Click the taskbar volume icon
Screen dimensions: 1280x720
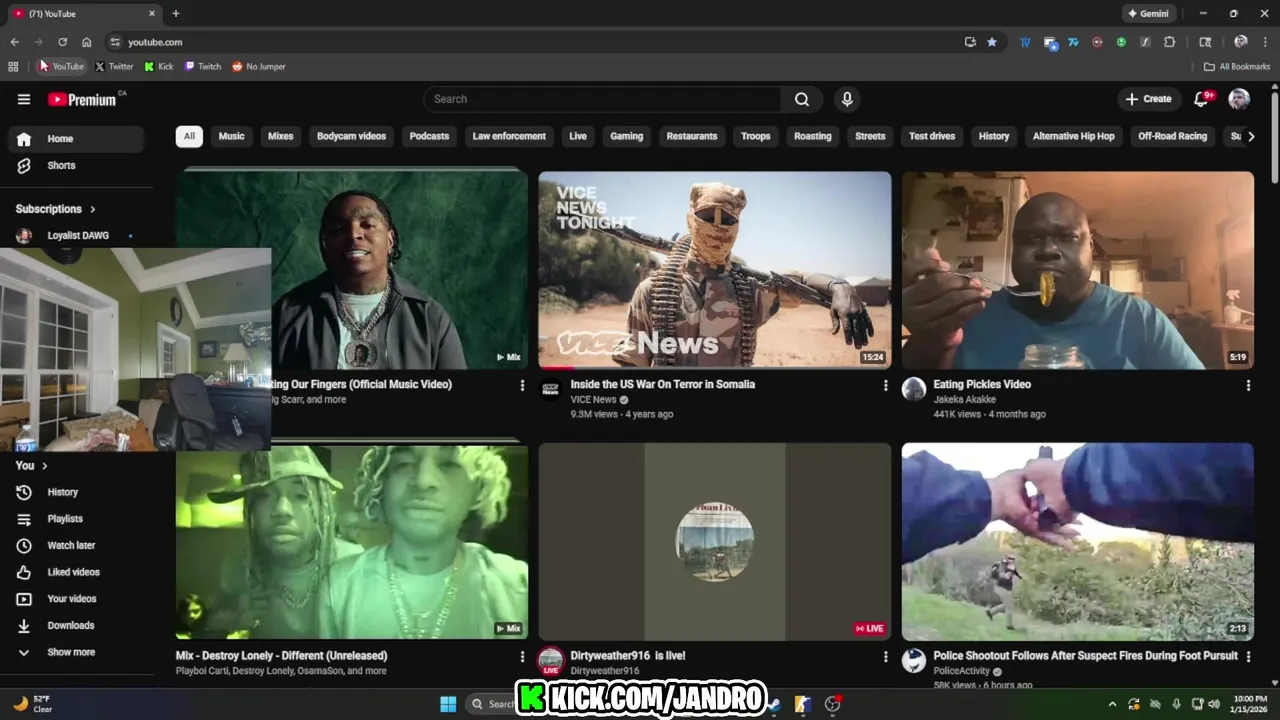pyautogui.click(x=1213, y=704)
